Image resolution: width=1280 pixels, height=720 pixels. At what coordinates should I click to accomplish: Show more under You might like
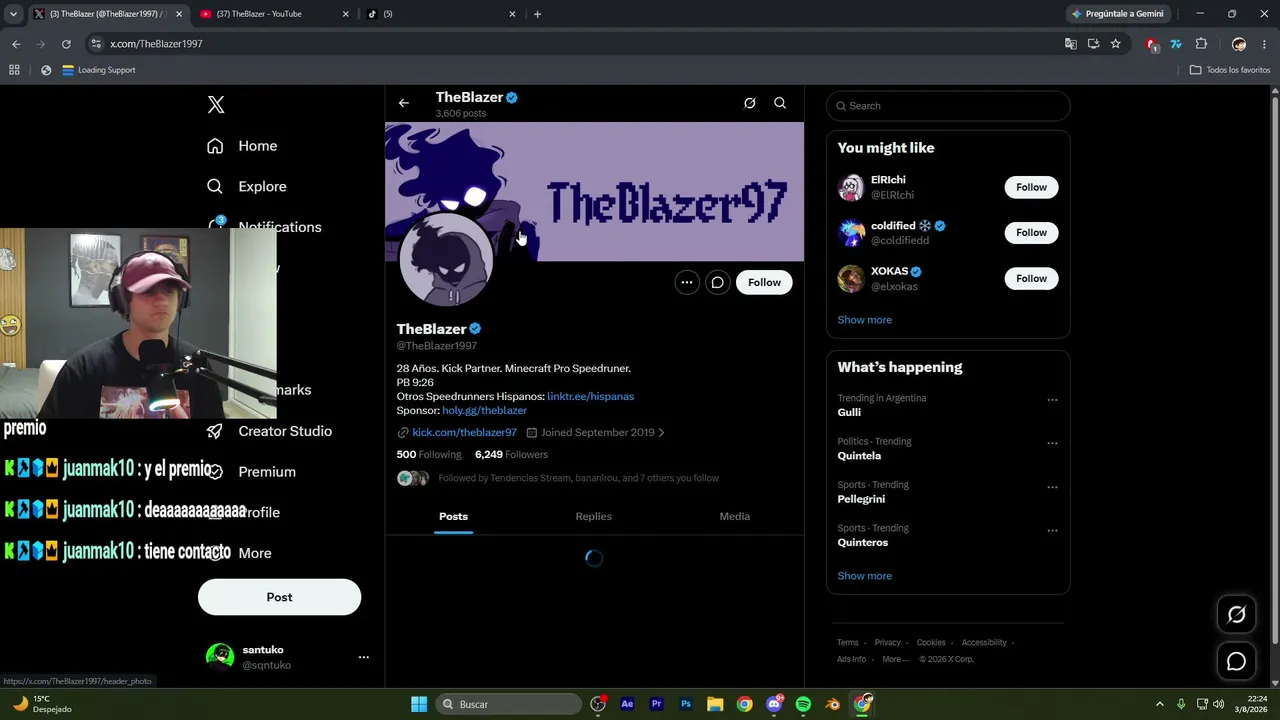pyautogui.click(x=865, y=320)
